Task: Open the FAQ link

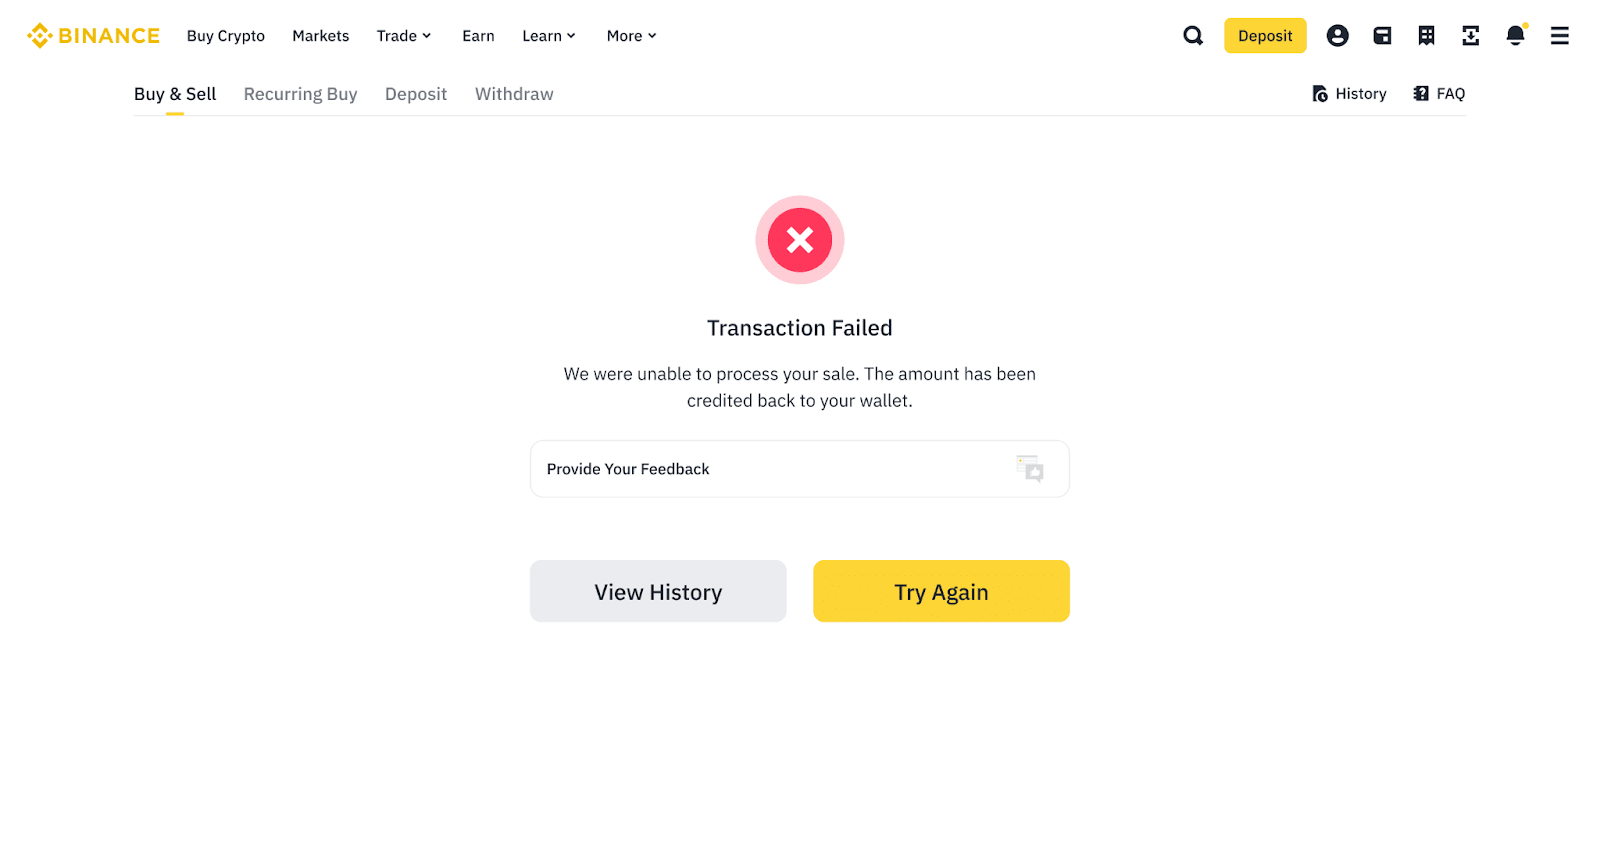Action: (1439, 94)
